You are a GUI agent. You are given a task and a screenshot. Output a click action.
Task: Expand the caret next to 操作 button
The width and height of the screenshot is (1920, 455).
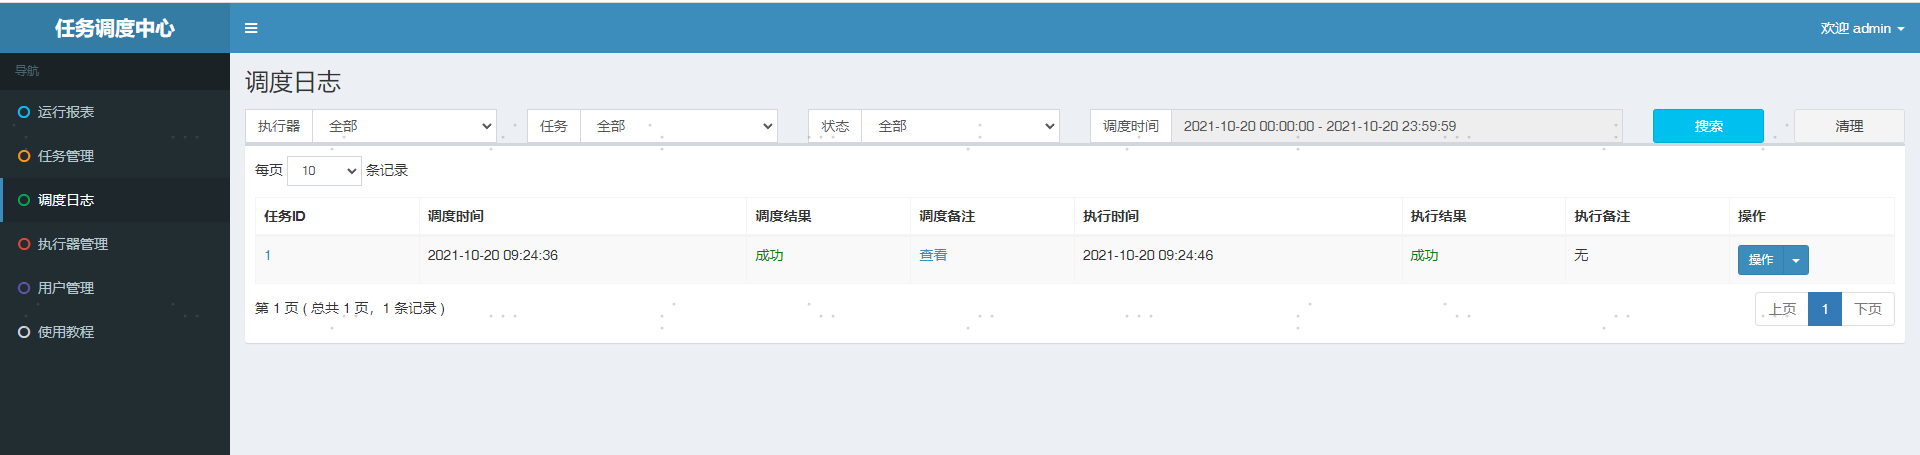click(x=1796, y=260)
